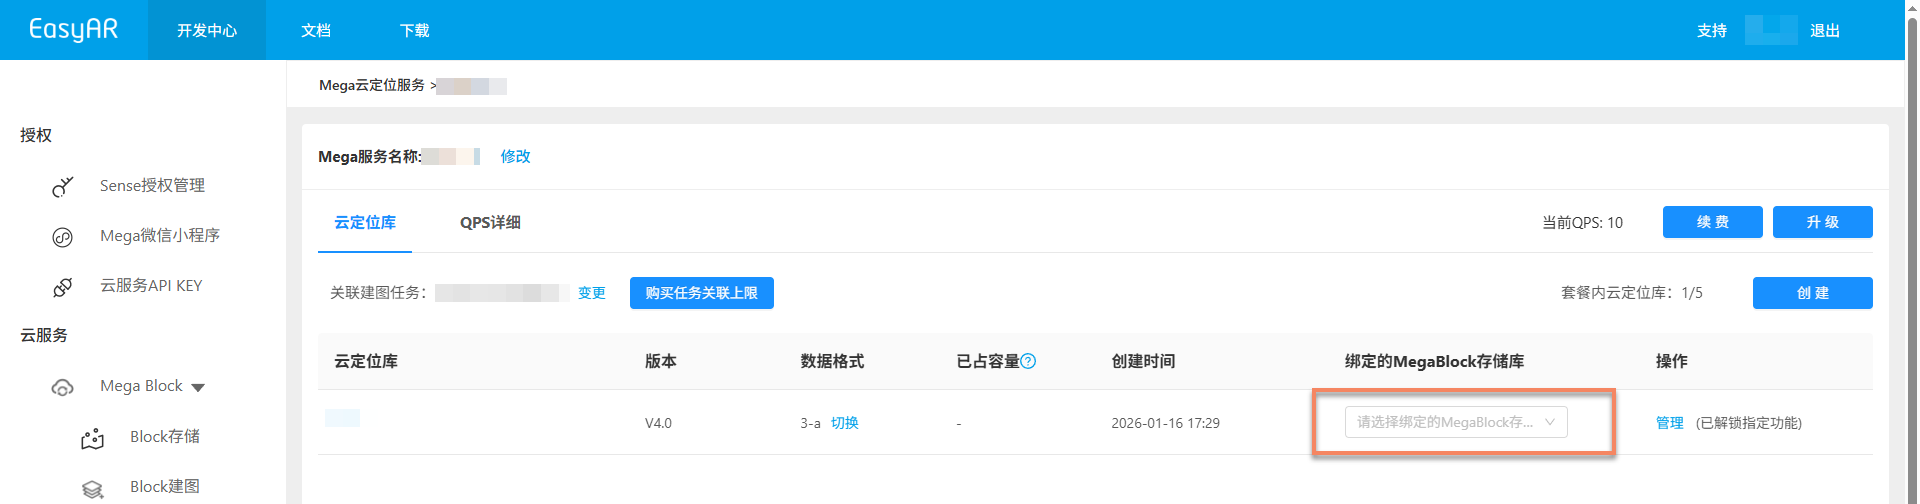Open the 文档 top menu

pyautogui.click(x=316, y=30)
